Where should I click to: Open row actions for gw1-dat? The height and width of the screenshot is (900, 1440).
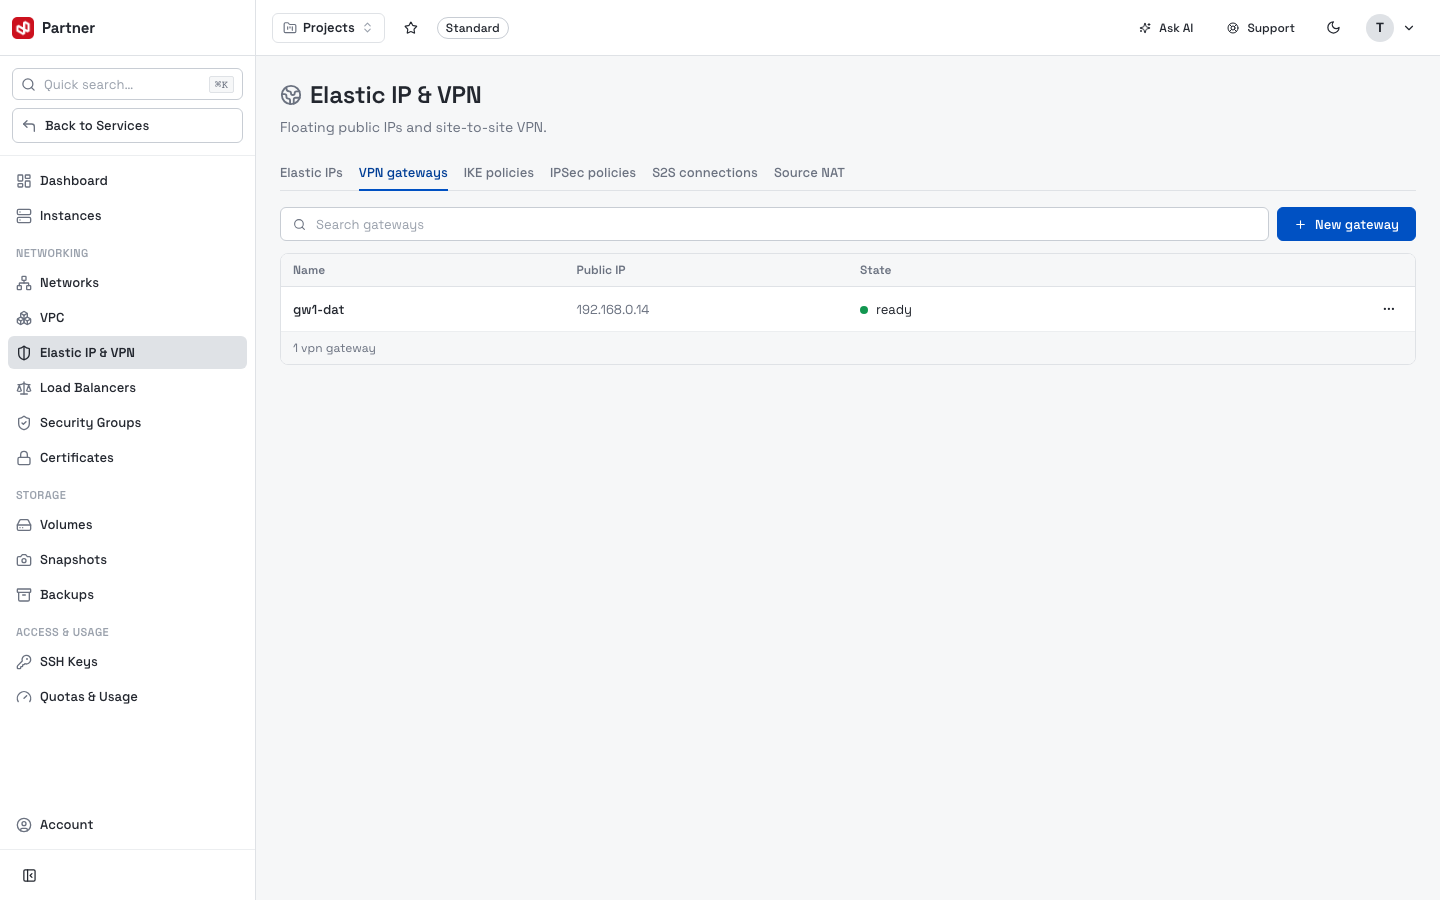[1389, 309]
